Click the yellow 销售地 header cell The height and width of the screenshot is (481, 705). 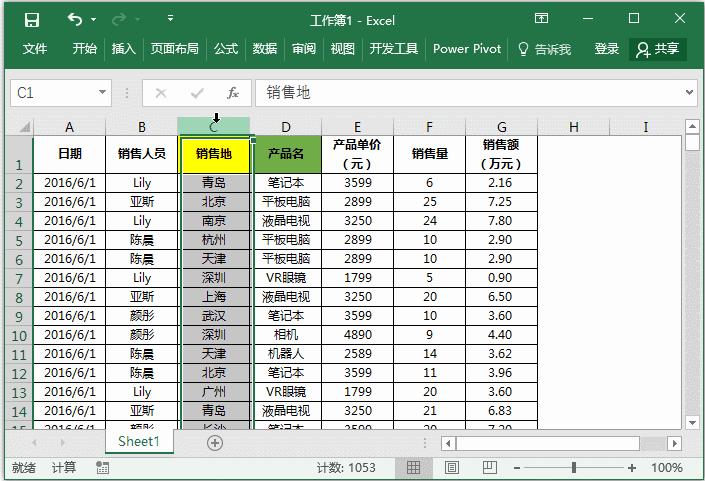click(x=215, y=155)
